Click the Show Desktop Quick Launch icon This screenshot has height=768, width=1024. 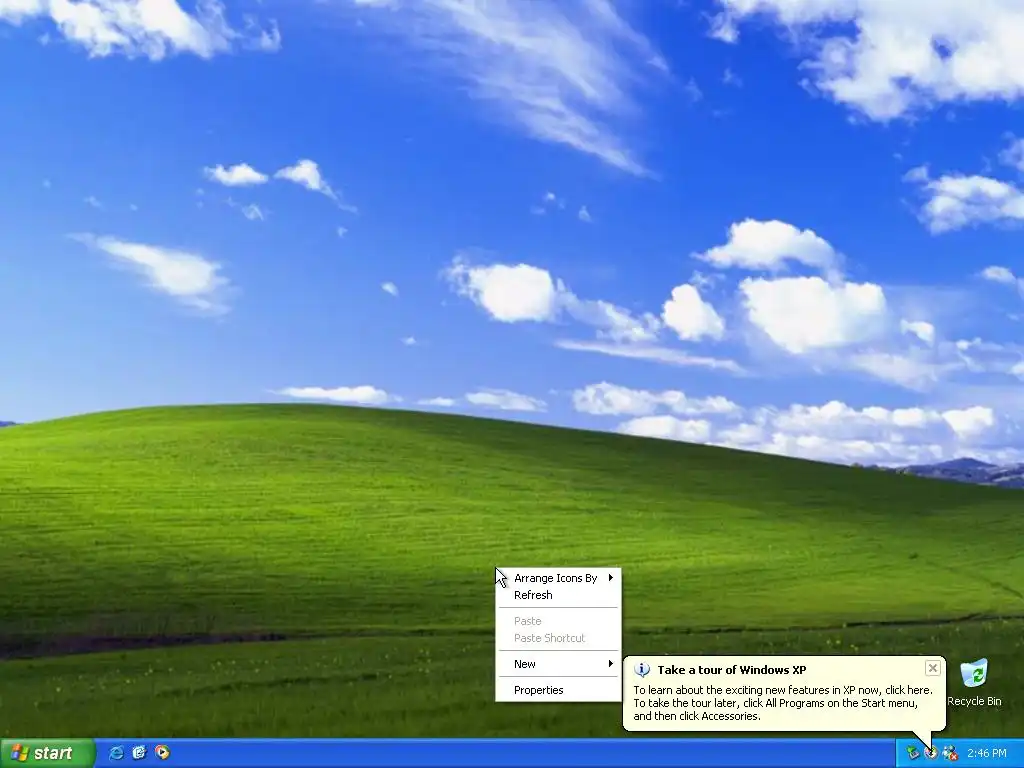coord(139,753)
